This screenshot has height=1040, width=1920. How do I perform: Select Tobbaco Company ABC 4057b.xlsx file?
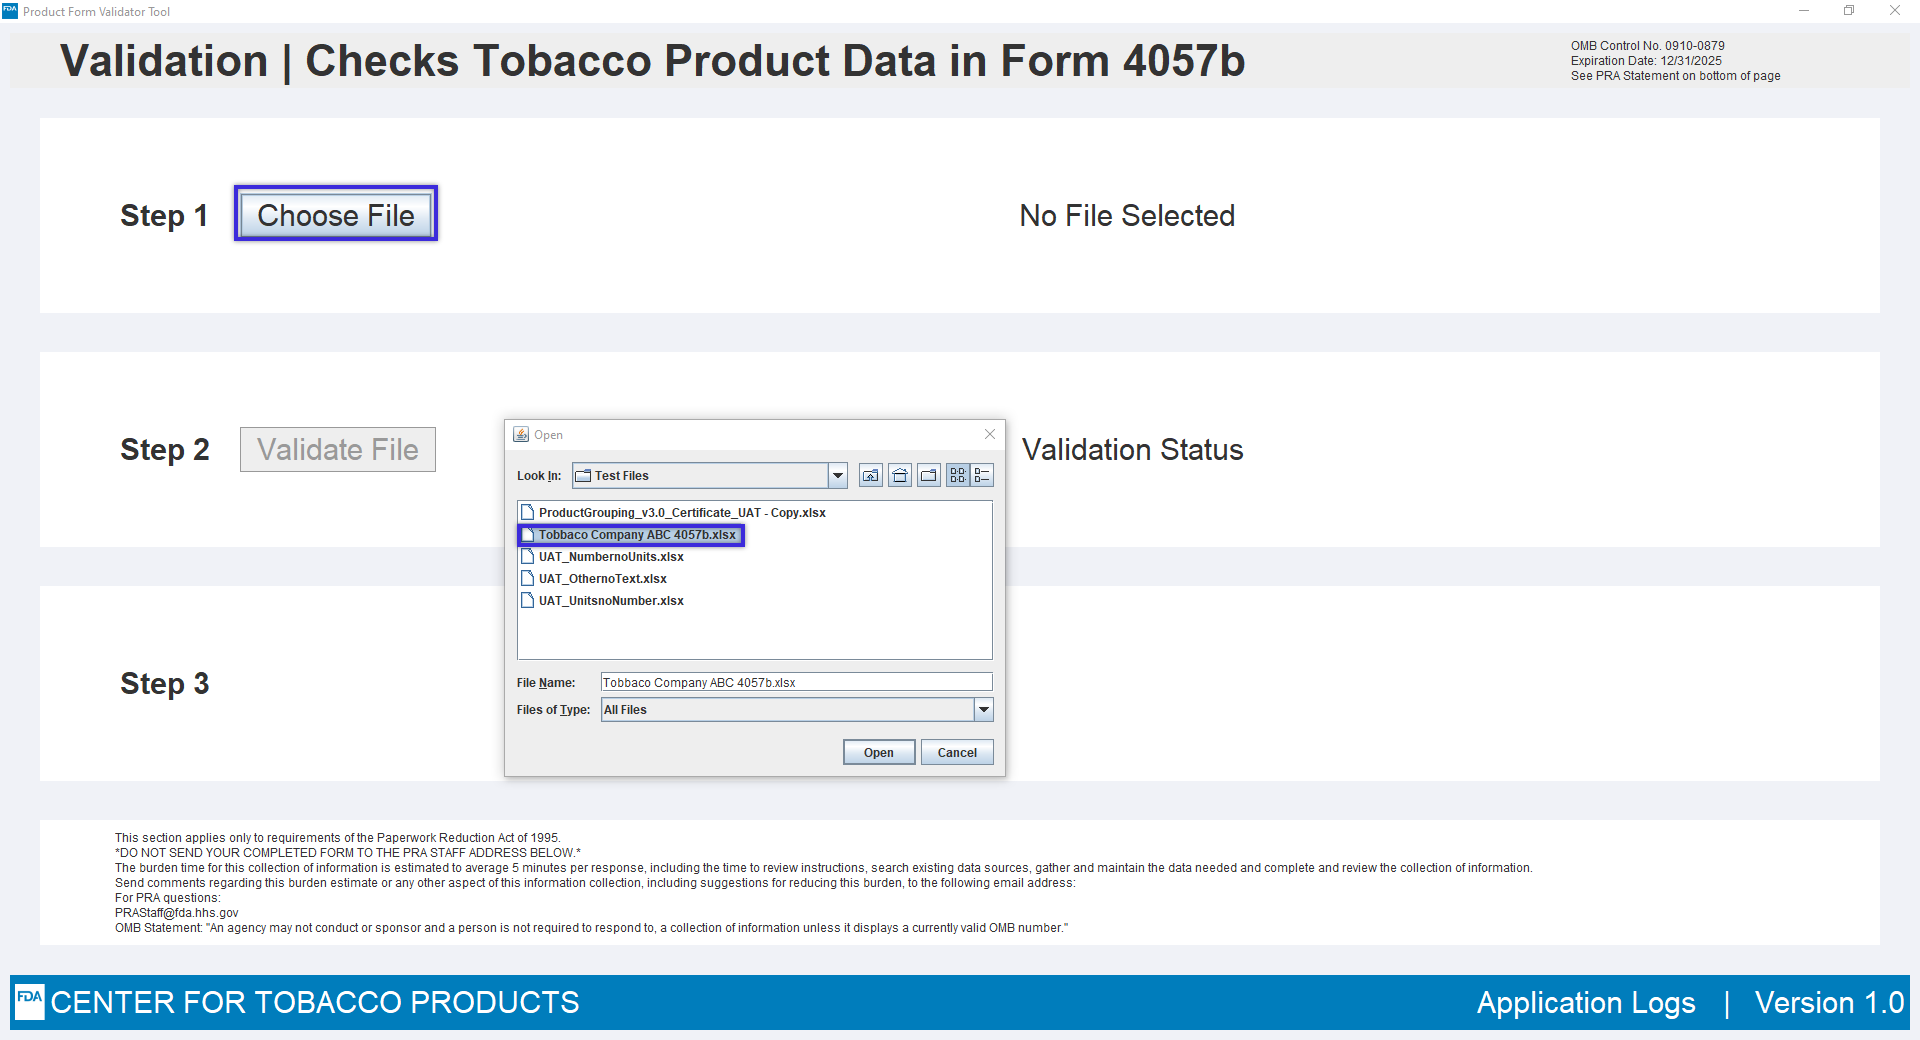tap(636, 535)
